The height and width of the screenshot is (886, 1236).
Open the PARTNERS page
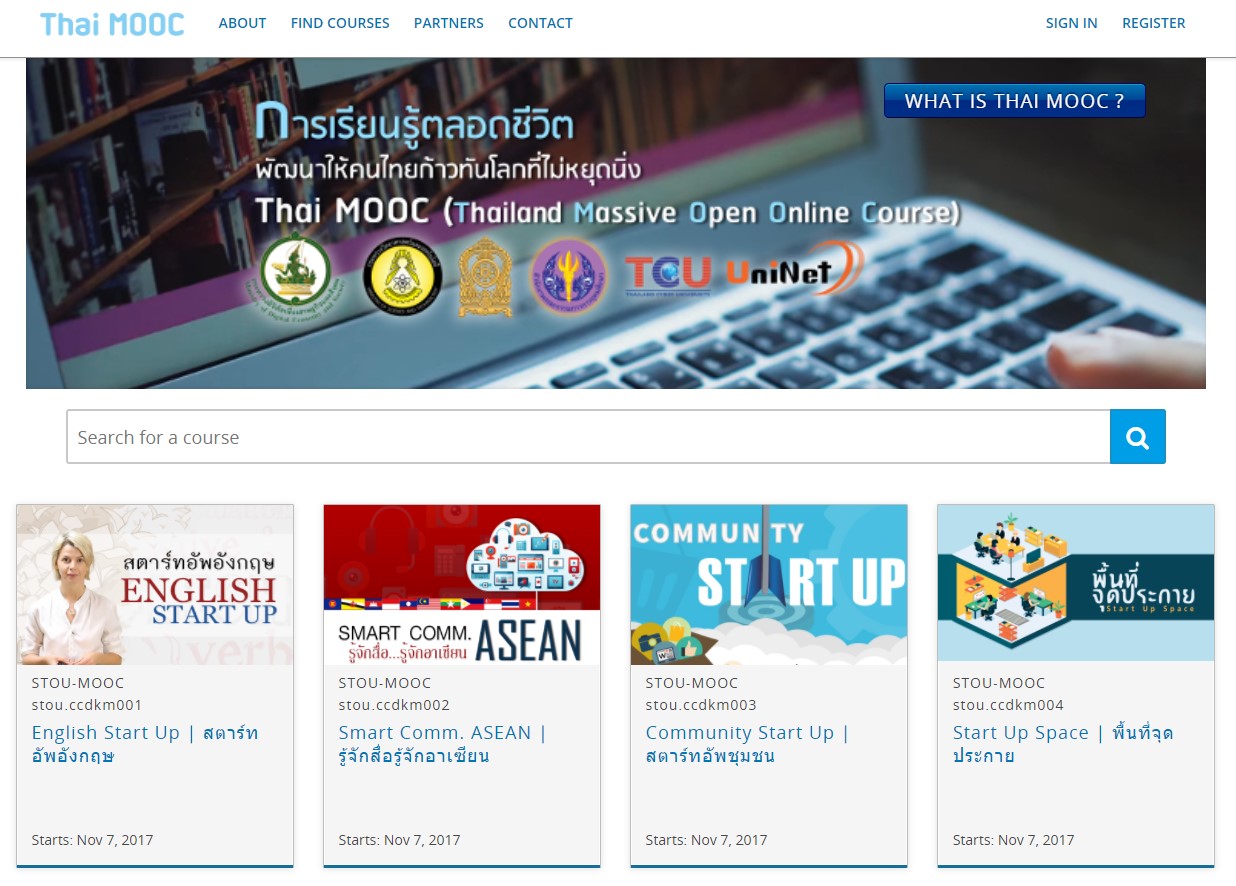449,23
